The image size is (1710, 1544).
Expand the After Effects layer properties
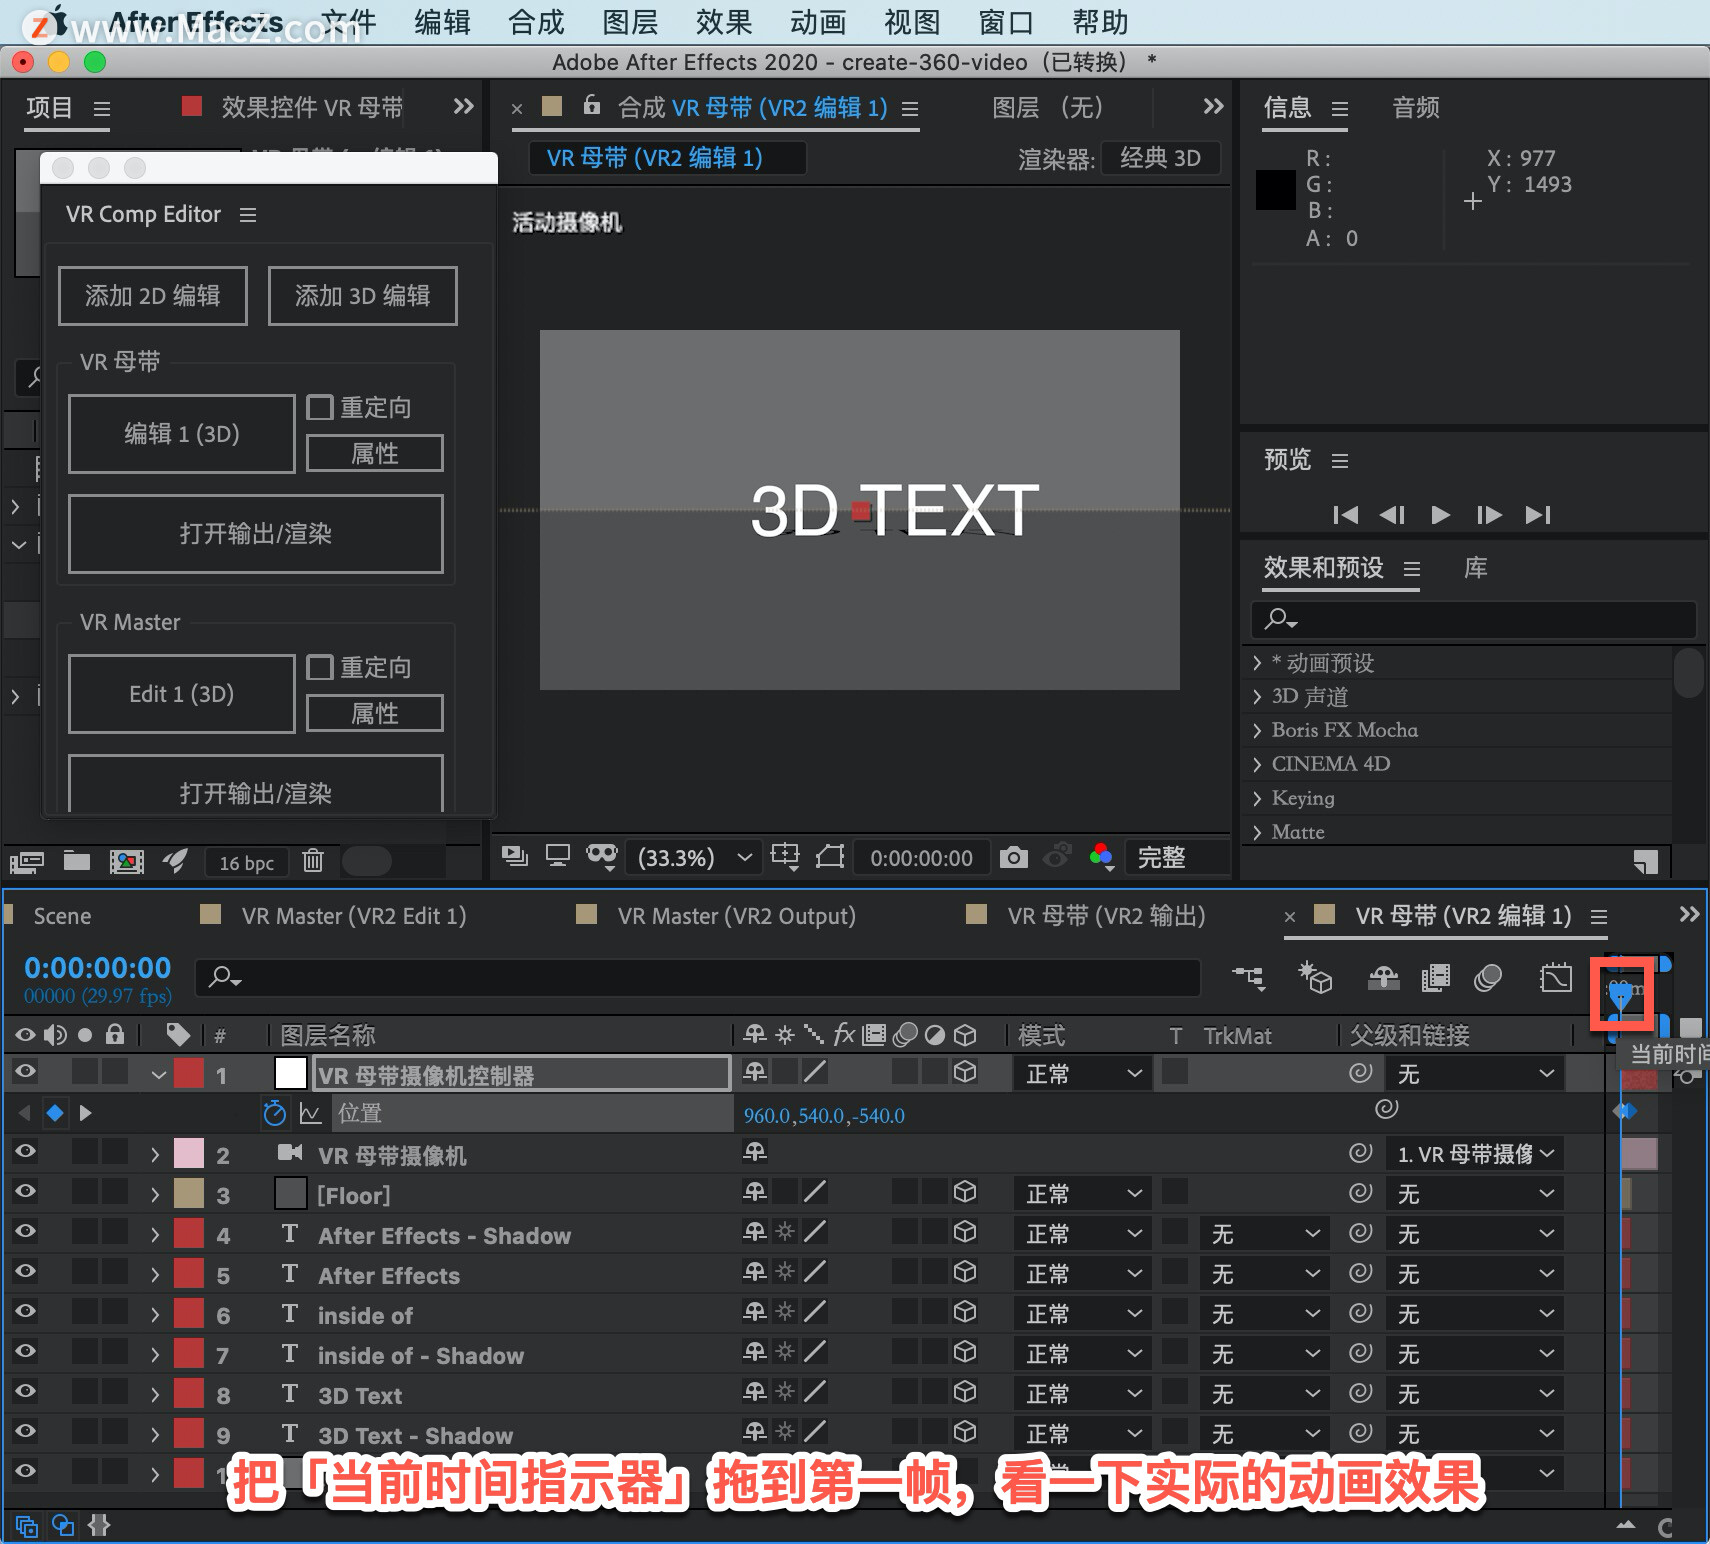pos(155,1275)
